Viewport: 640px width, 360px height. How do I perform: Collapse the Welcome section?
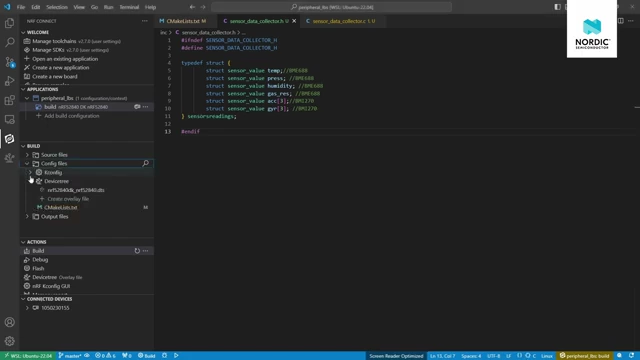click(23, 32)
